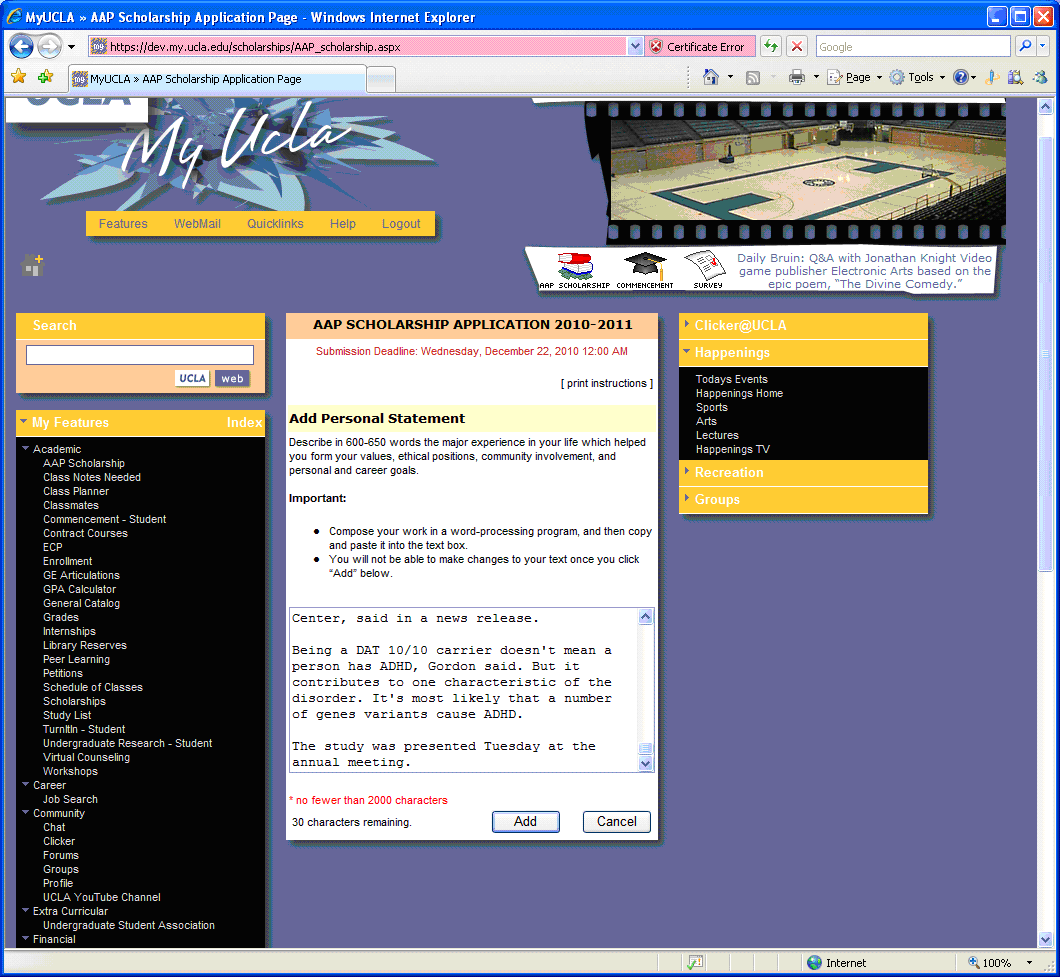Open the Quicklinks menu
This screenshot has width=1060, height=977.
(275, 224)
